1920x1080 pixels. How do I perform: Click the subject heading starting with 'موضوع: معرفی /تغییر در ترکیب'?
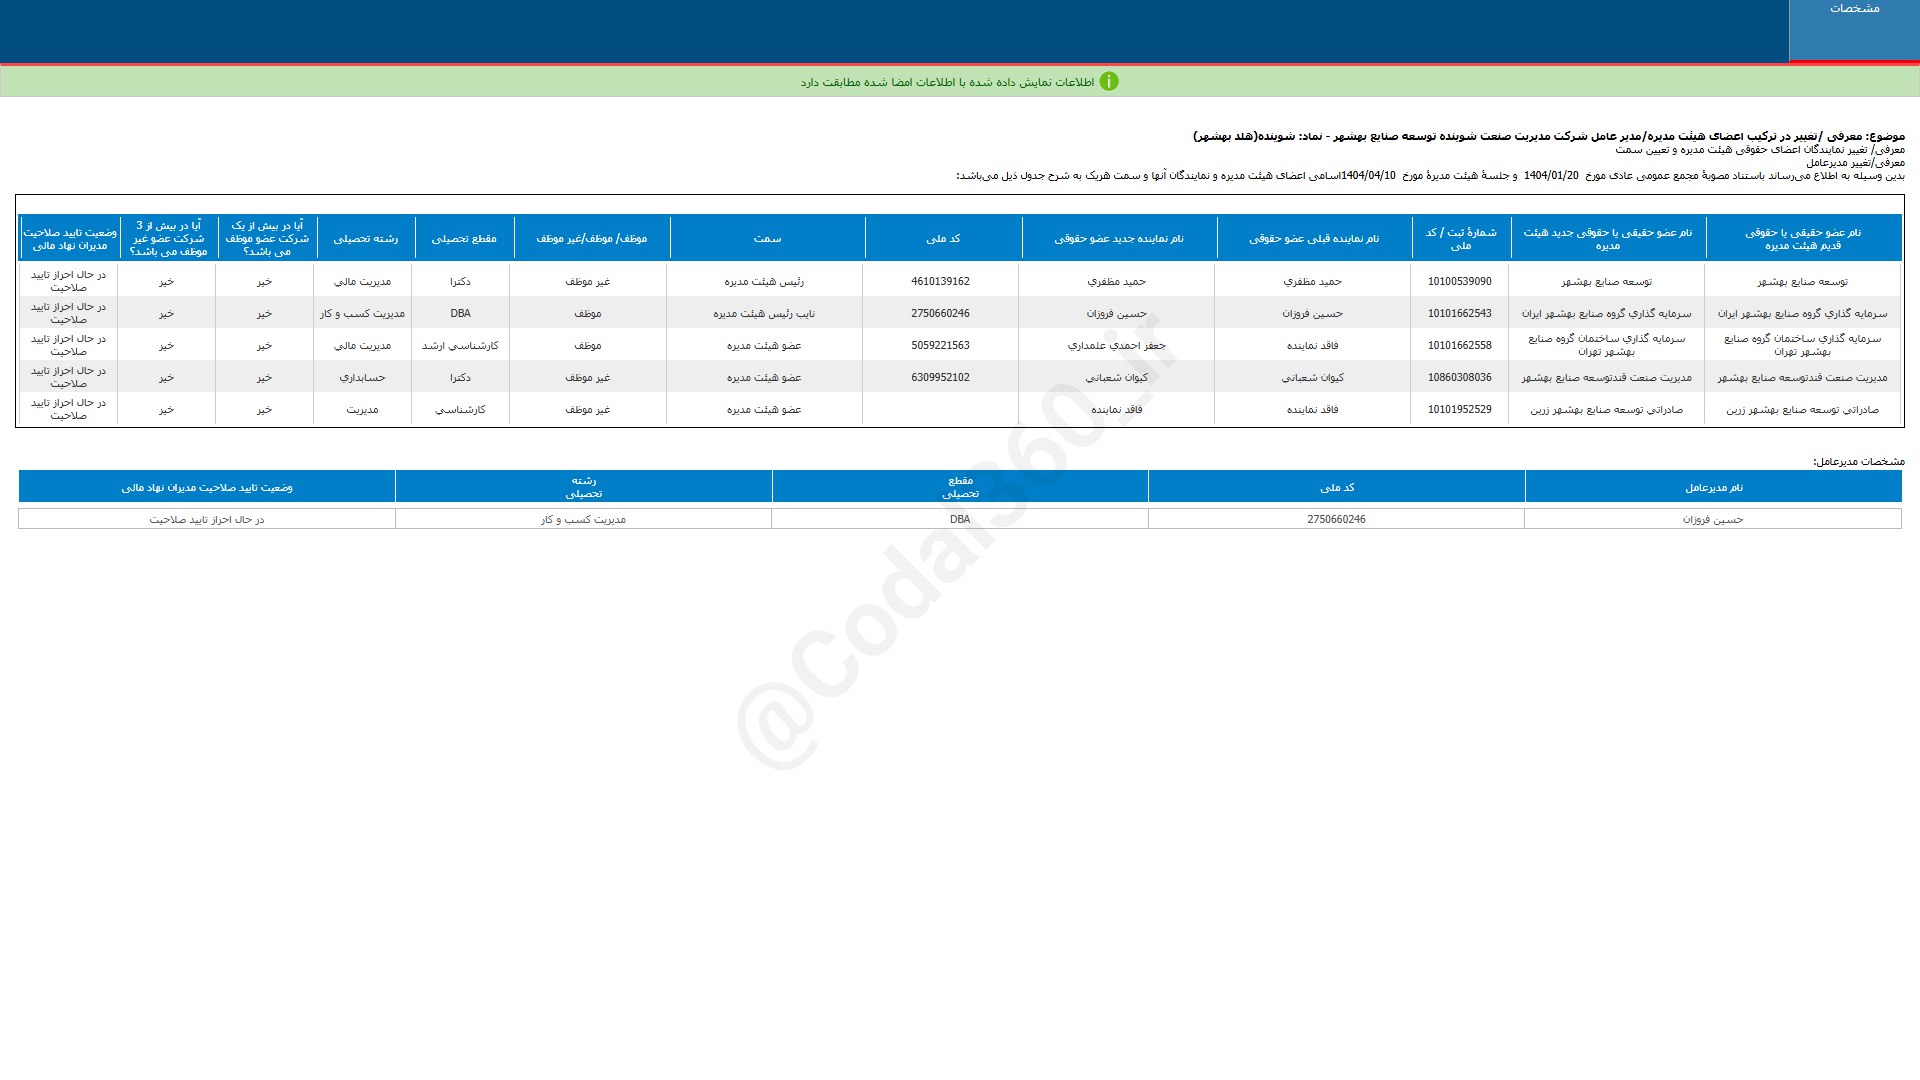1549,136
